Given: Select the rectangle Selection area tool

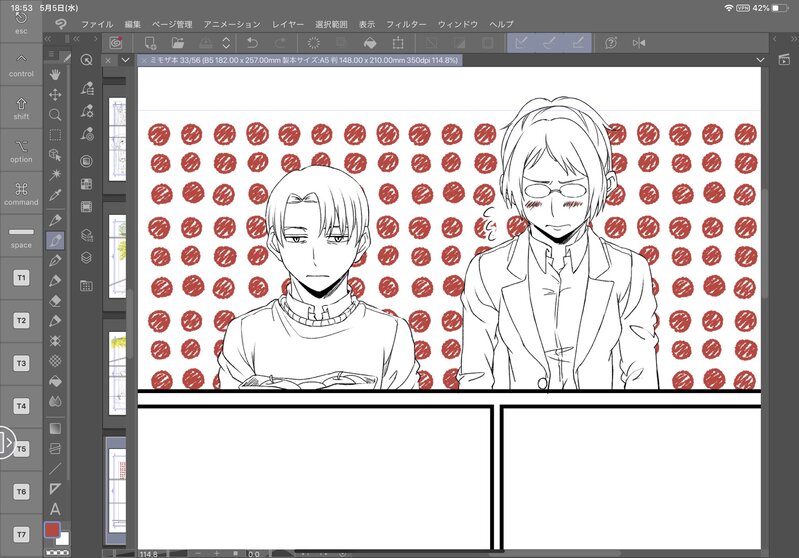Looking at the screenshot, I should click(55, 135).
